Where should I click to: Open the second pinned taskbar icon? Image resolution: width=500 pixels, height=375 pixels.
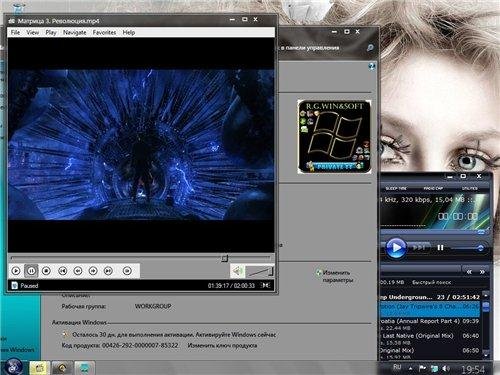pos(62,368)
